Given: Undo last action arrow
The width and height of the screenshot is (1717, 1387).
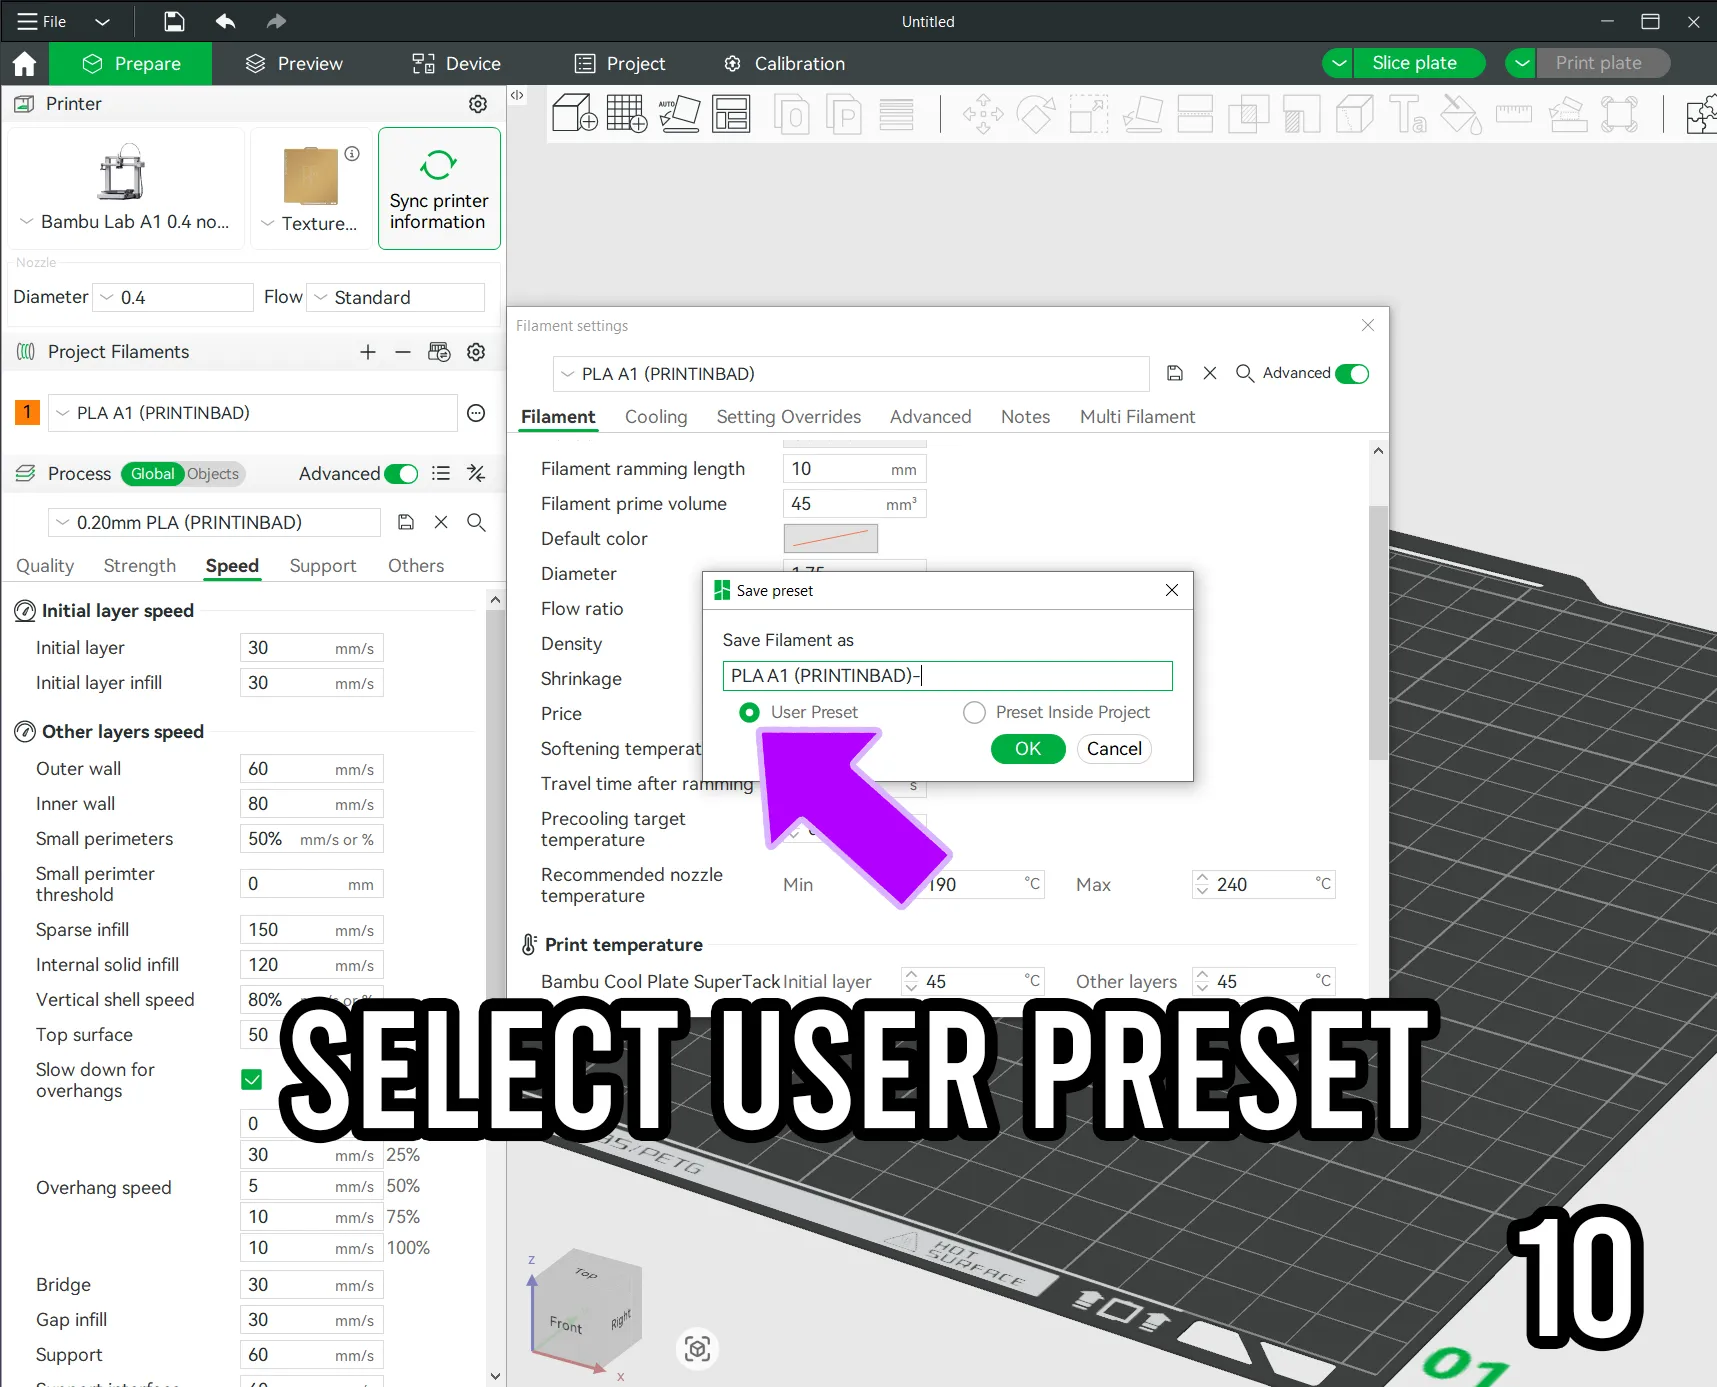Looking at the screenshot, I should (x=226, y=21).
